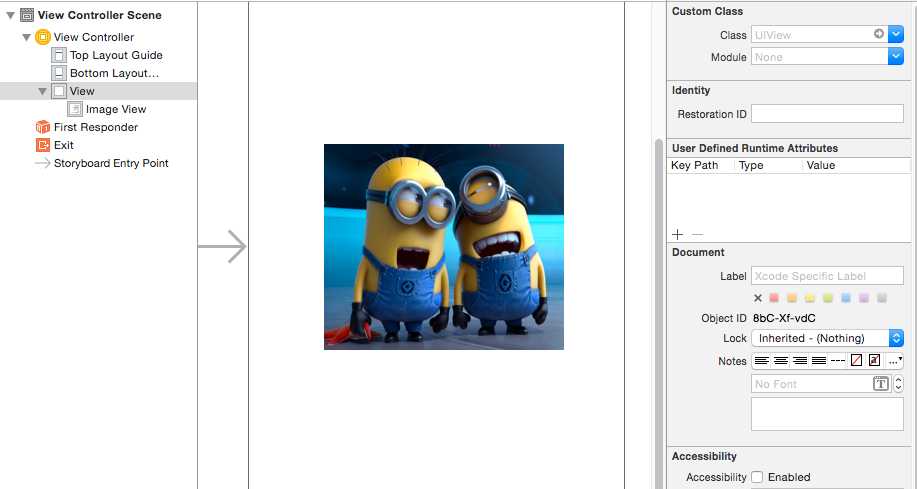Viewport: 917px width, 489px height.
Task: Select the minions image view on canvas
Action: 444,247
